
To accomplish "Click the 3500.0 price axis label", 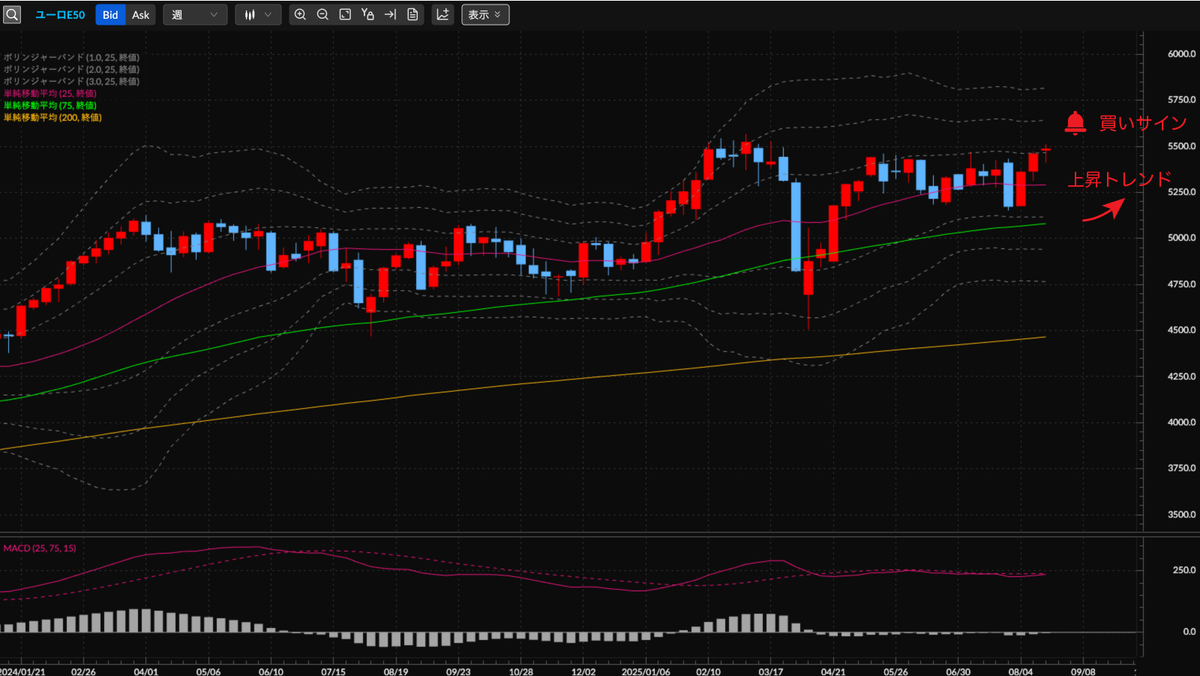I will (x=1182, y=514).
